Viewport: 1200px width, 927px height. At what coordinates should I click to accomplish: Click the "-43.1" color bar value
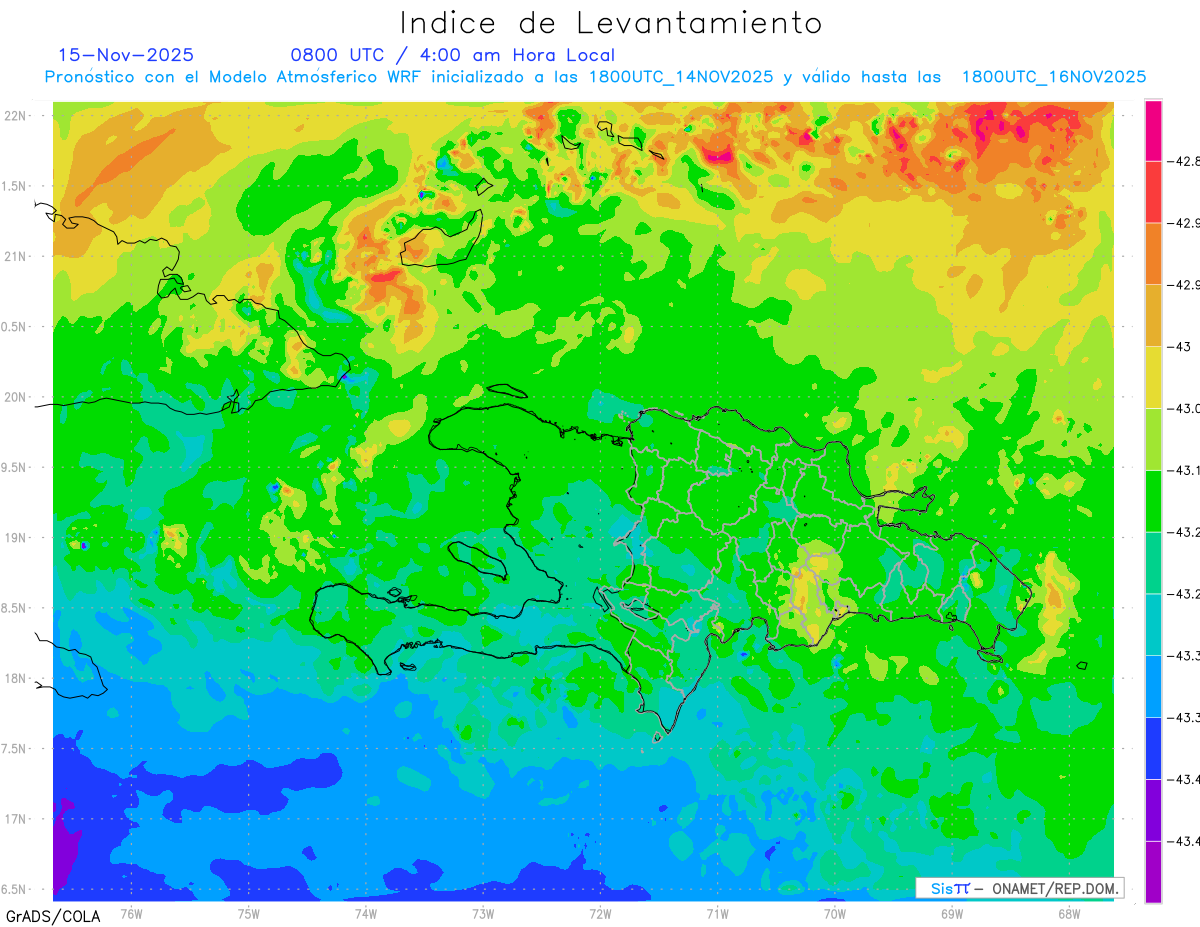(1185, 470)
